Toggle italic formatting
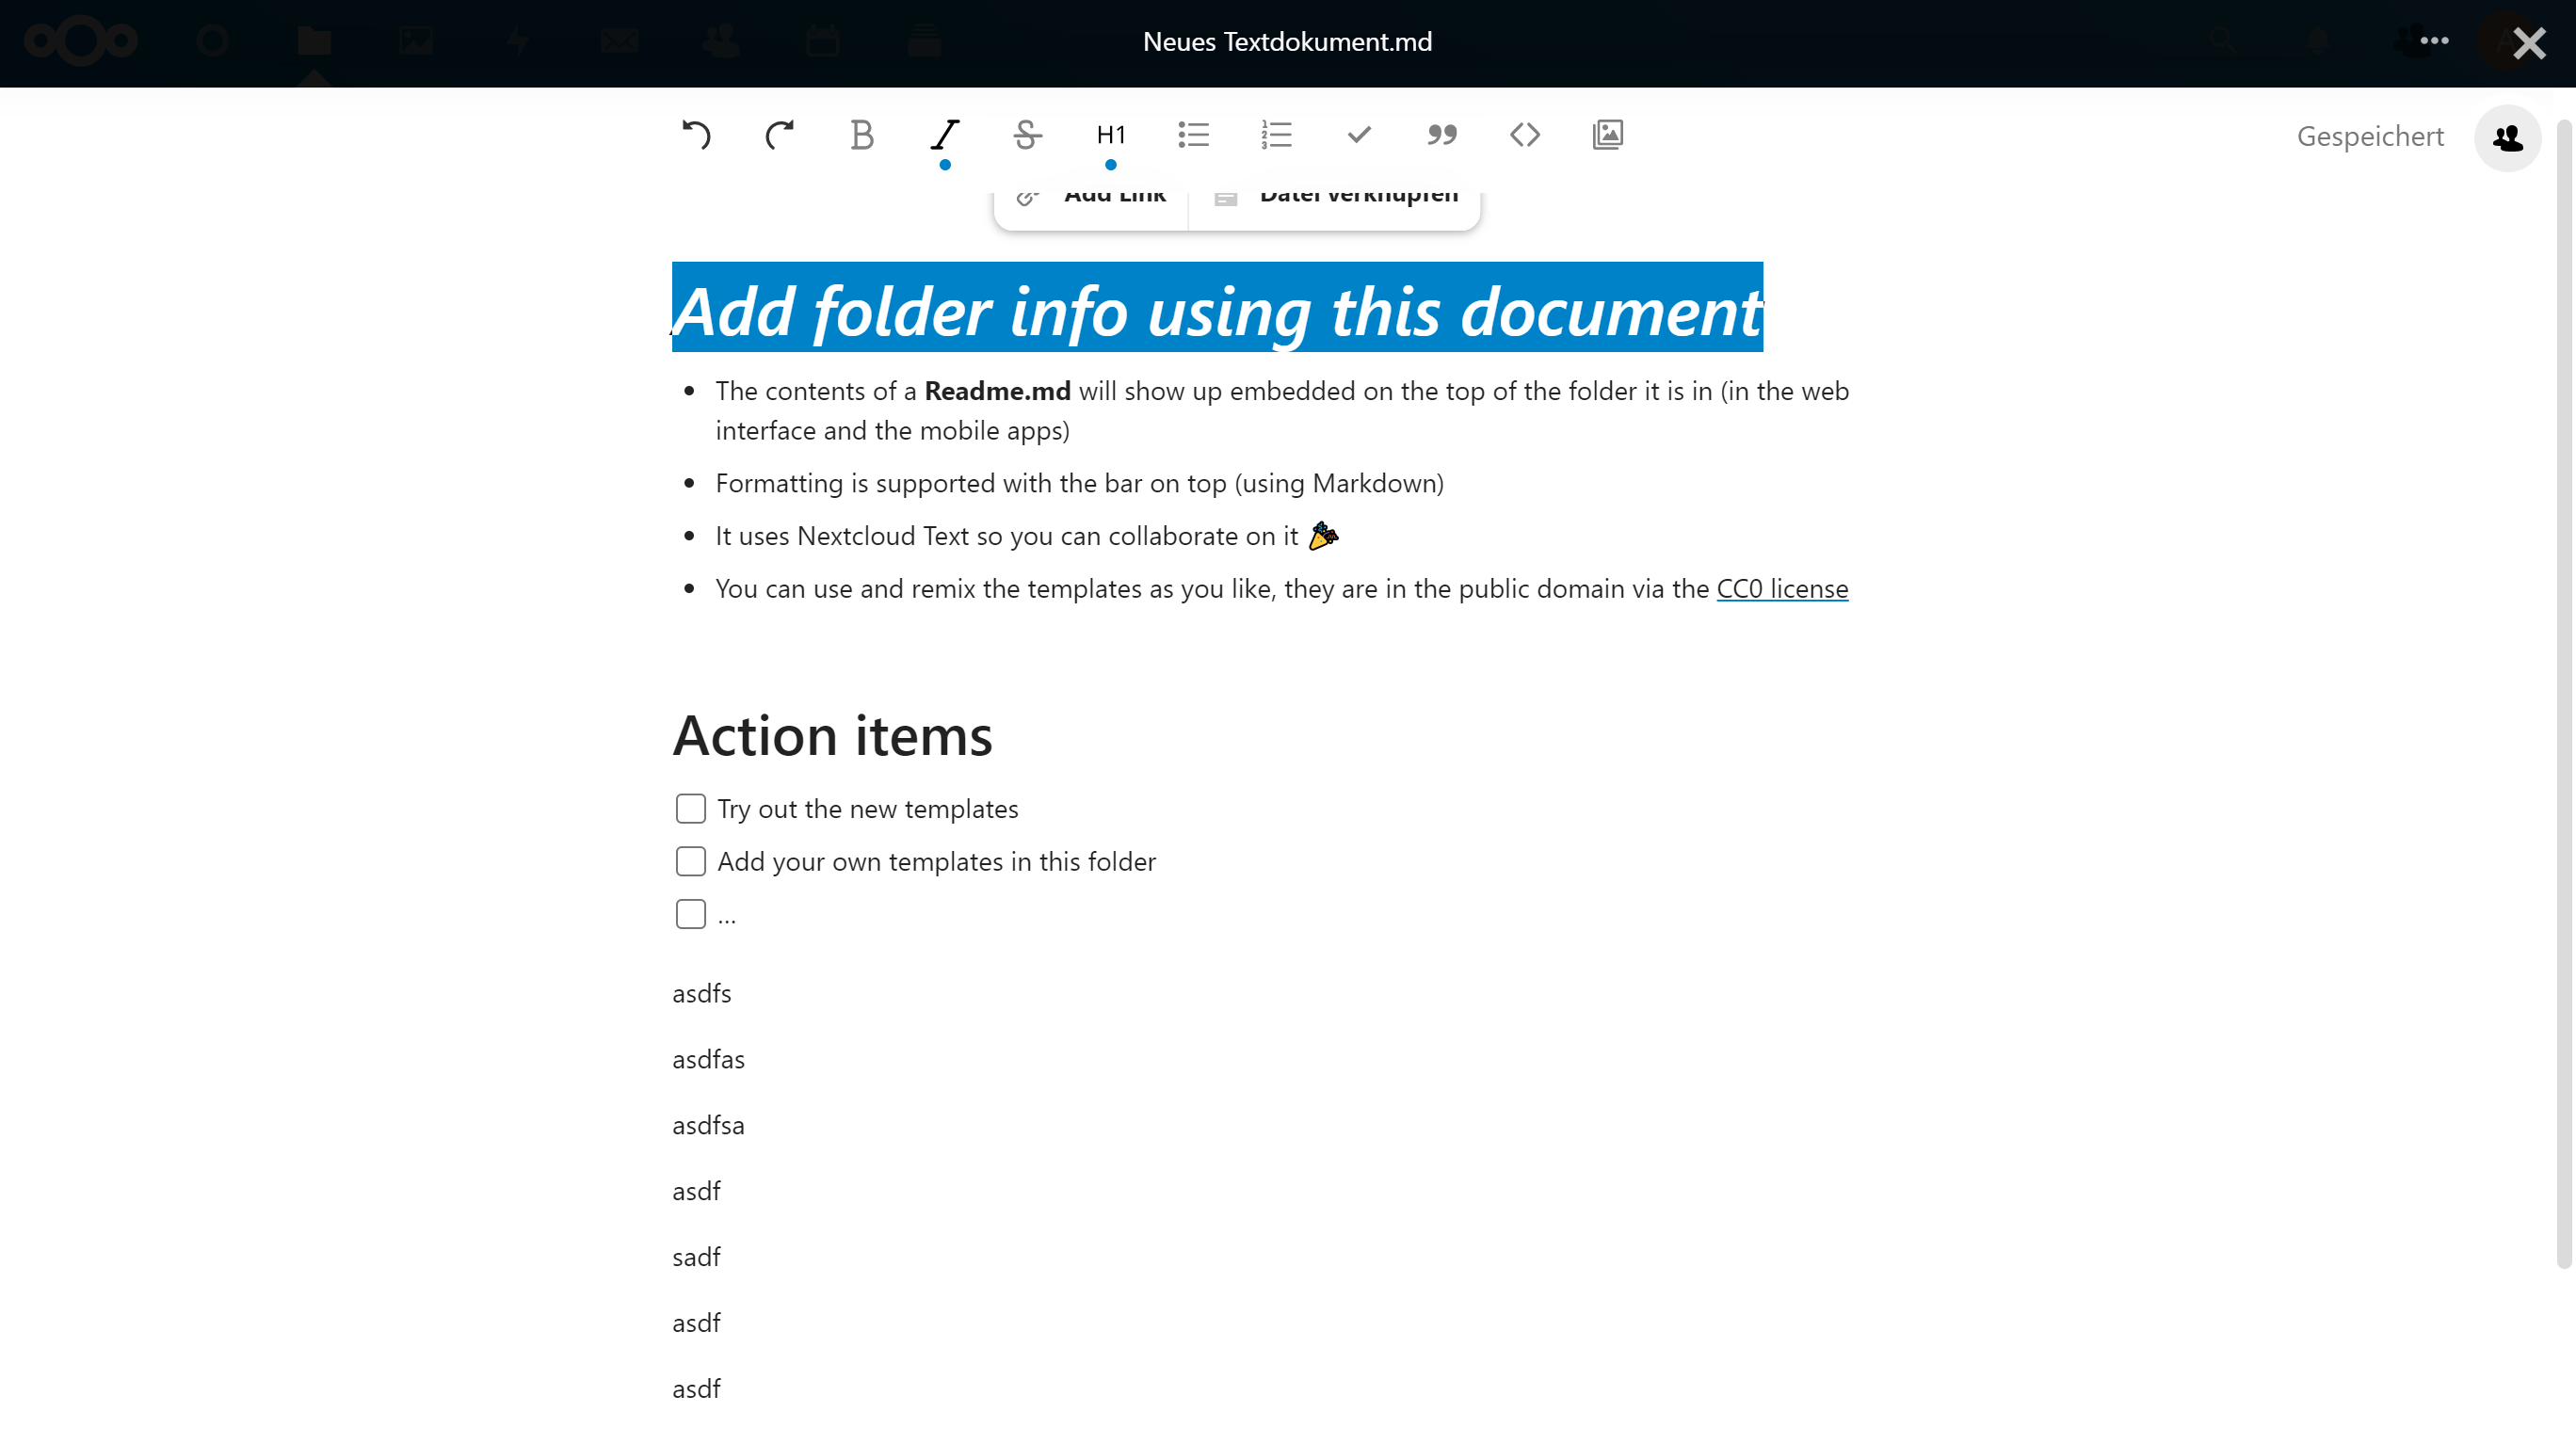The height and width of the screenshot is (1444, 2576). [x=945, y=135]
